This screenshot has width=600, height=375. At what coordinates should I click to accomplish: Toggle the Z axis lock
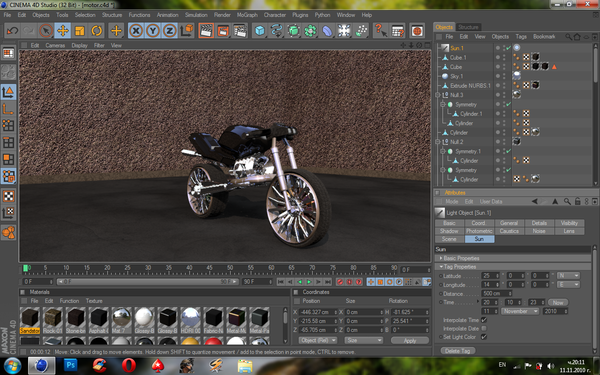[170, 31]
